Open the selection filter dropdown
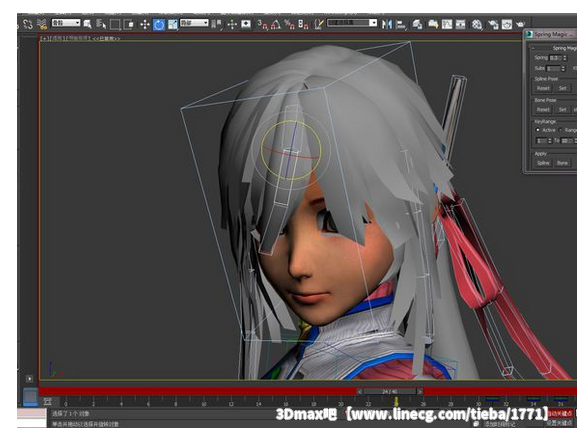 (x=66, y=23)
